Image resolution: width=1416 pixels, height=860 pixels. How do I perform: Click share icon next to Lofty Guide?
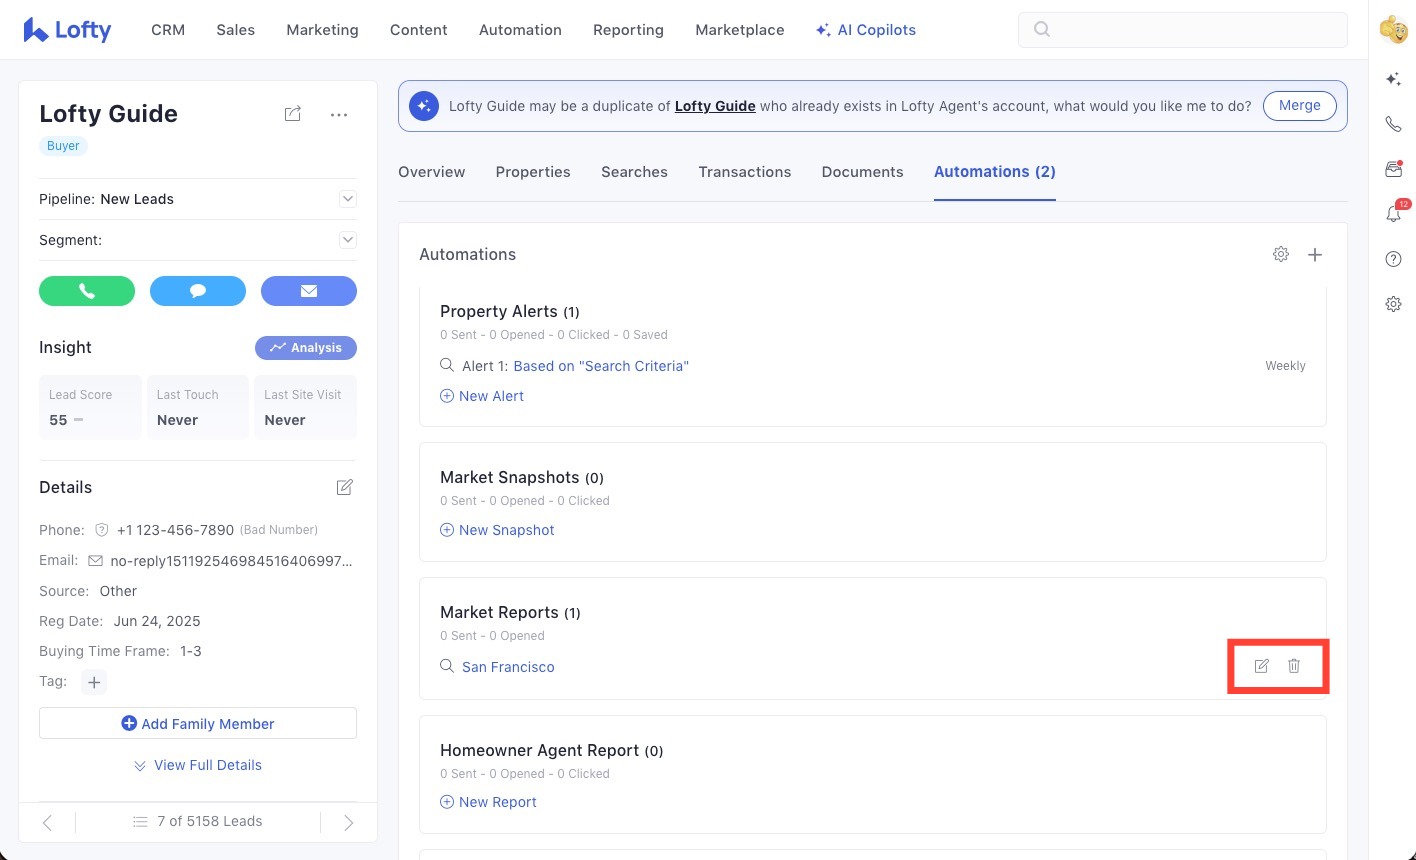(x=293, y=114)
